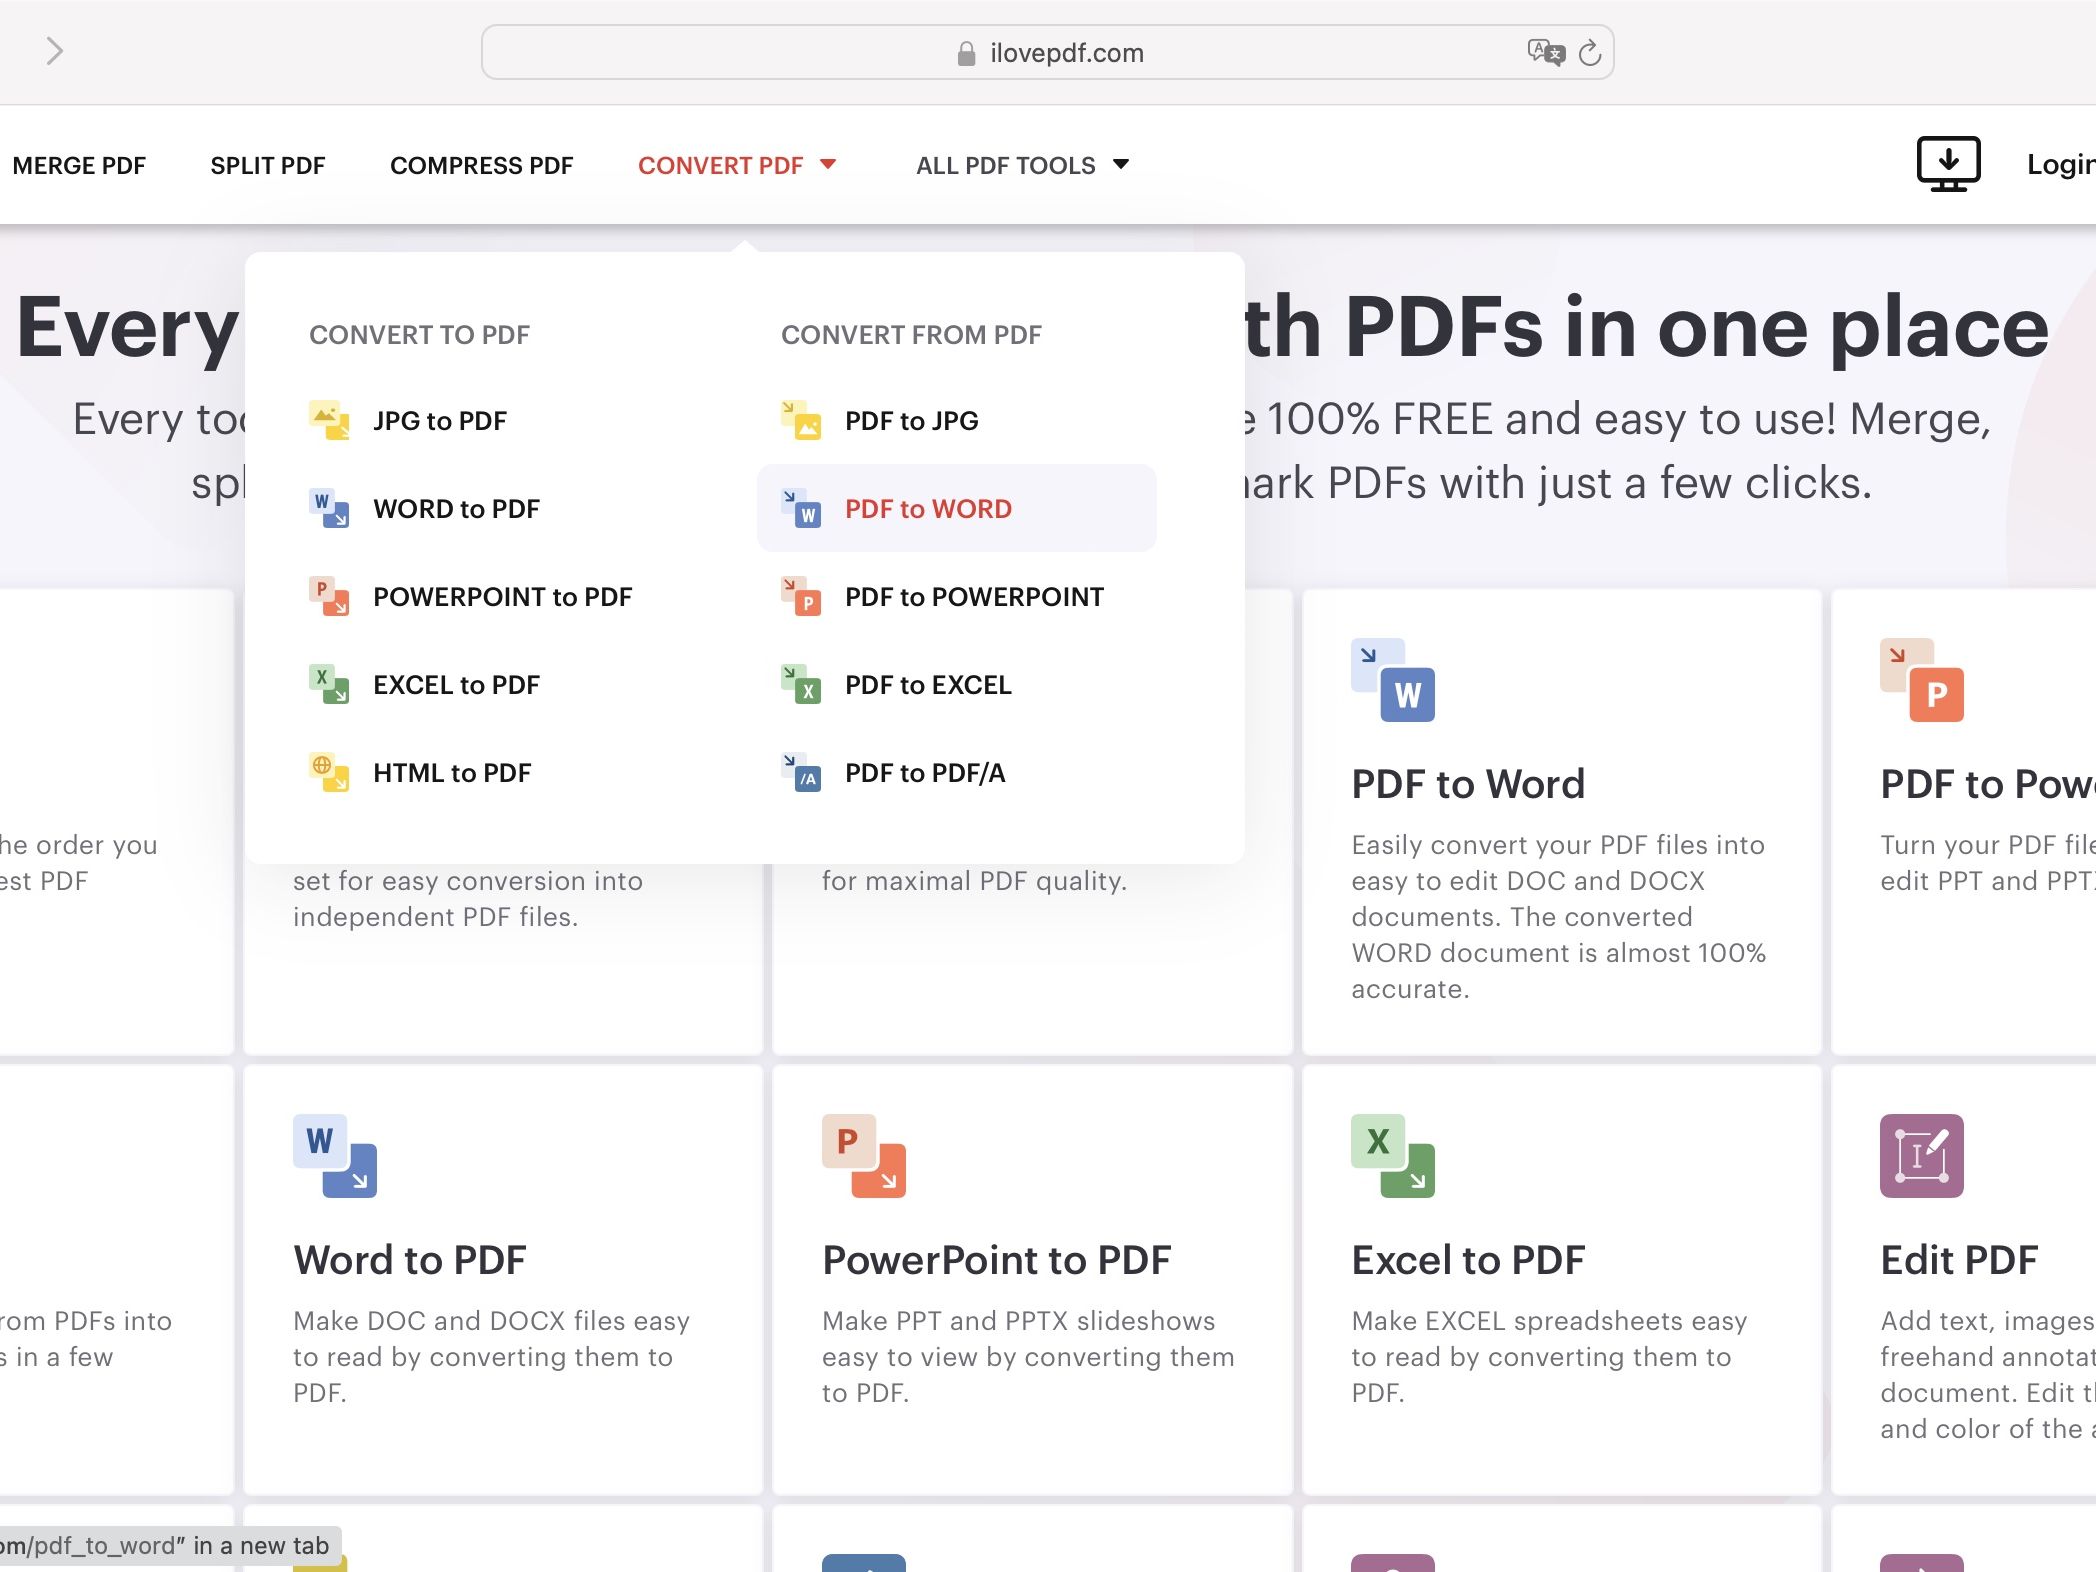Click the browser forward arrow
The width and height of the screenshot is (2096, 1572).
(x=55, y=51)
